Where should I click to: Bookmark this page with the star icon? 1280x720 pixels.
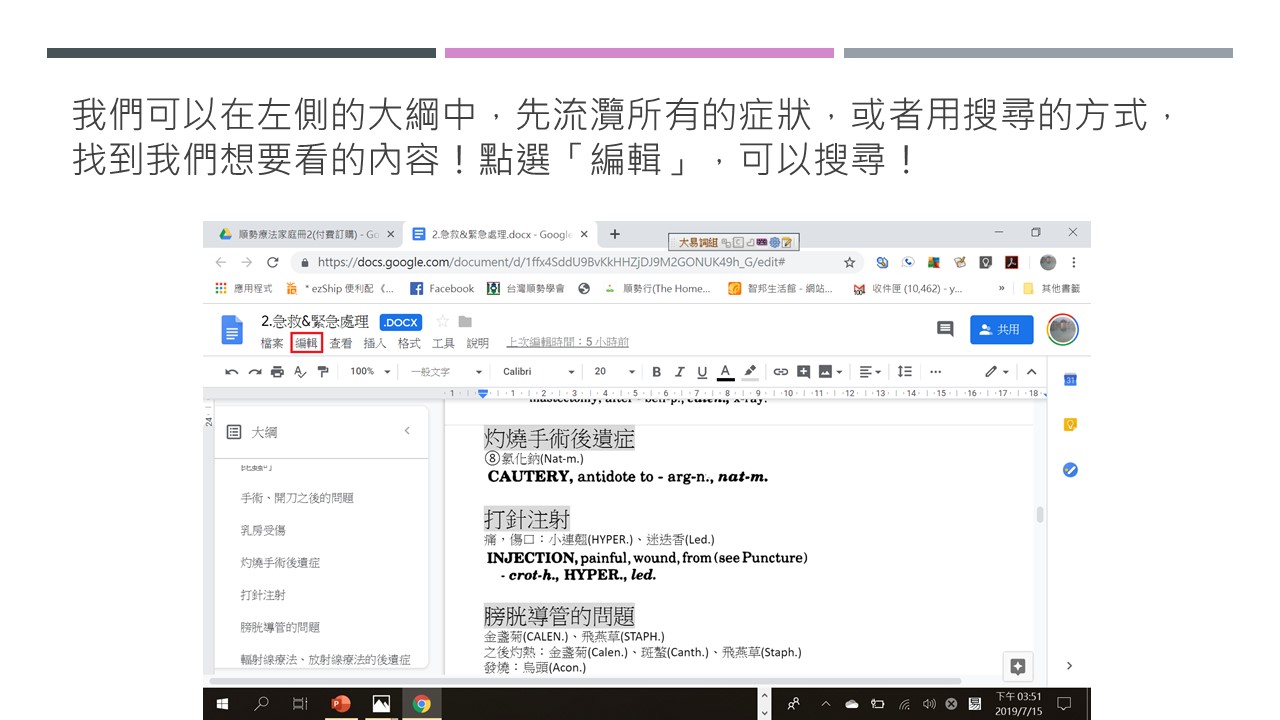point(850,262)
